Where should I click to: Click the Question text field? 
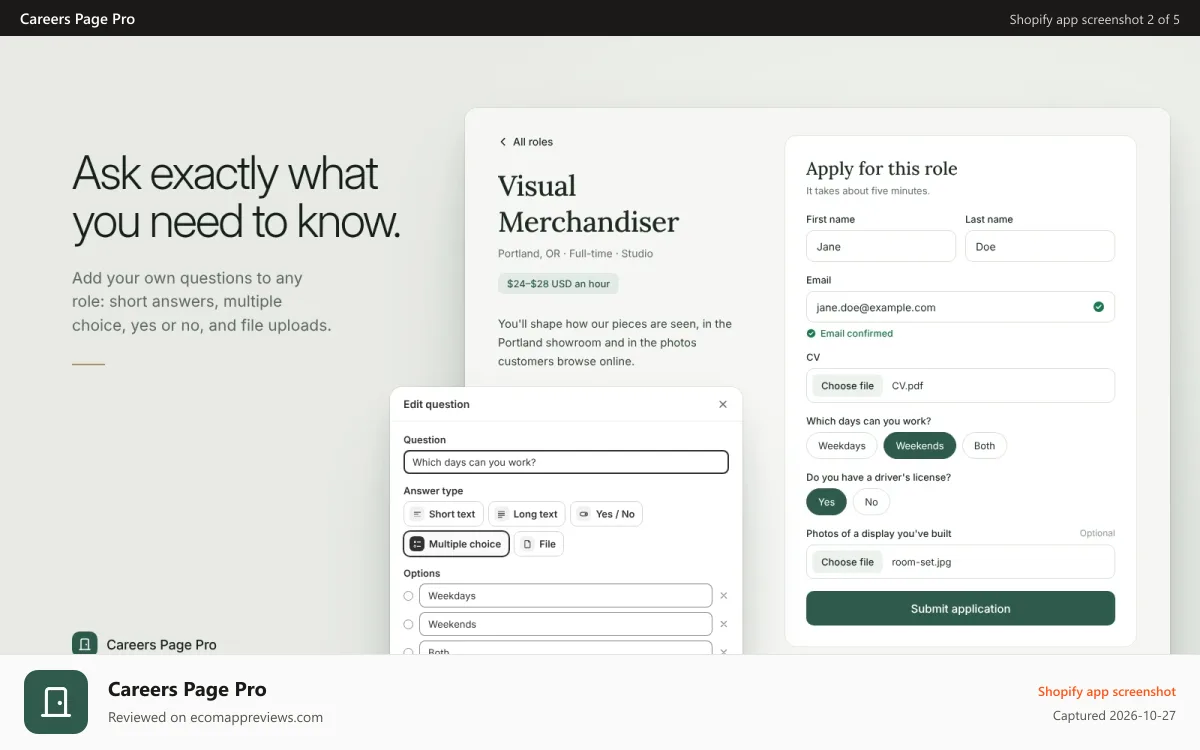tap(566, 462)
